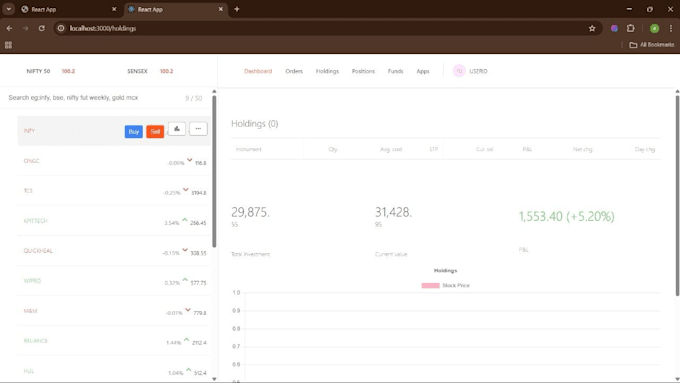Click the down arrow on ONGC row
680x383 pixels.
[190, 160]
